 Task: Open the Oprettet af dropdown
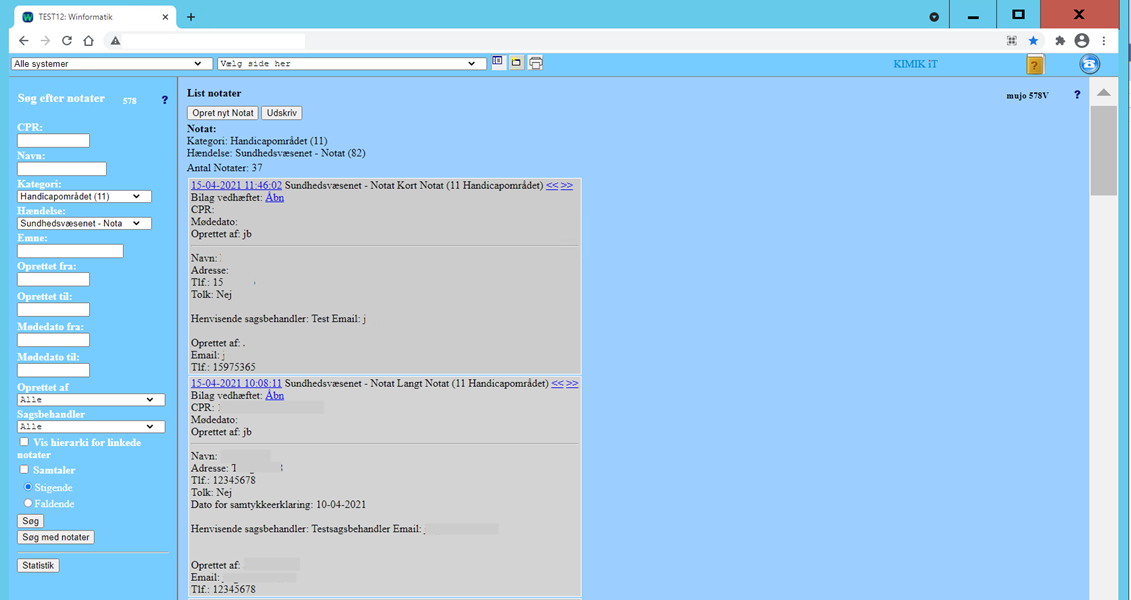point(91,400)
